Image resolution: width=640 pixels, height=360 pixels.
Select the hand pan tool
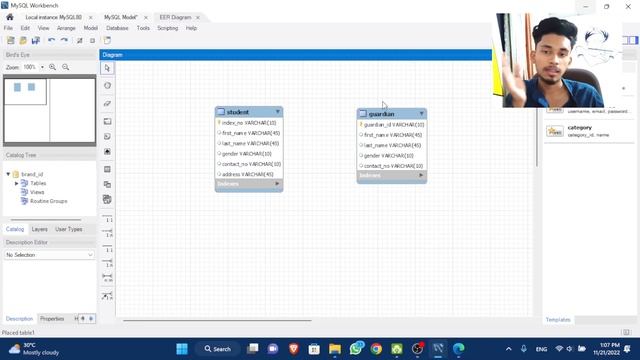[107, 85]
